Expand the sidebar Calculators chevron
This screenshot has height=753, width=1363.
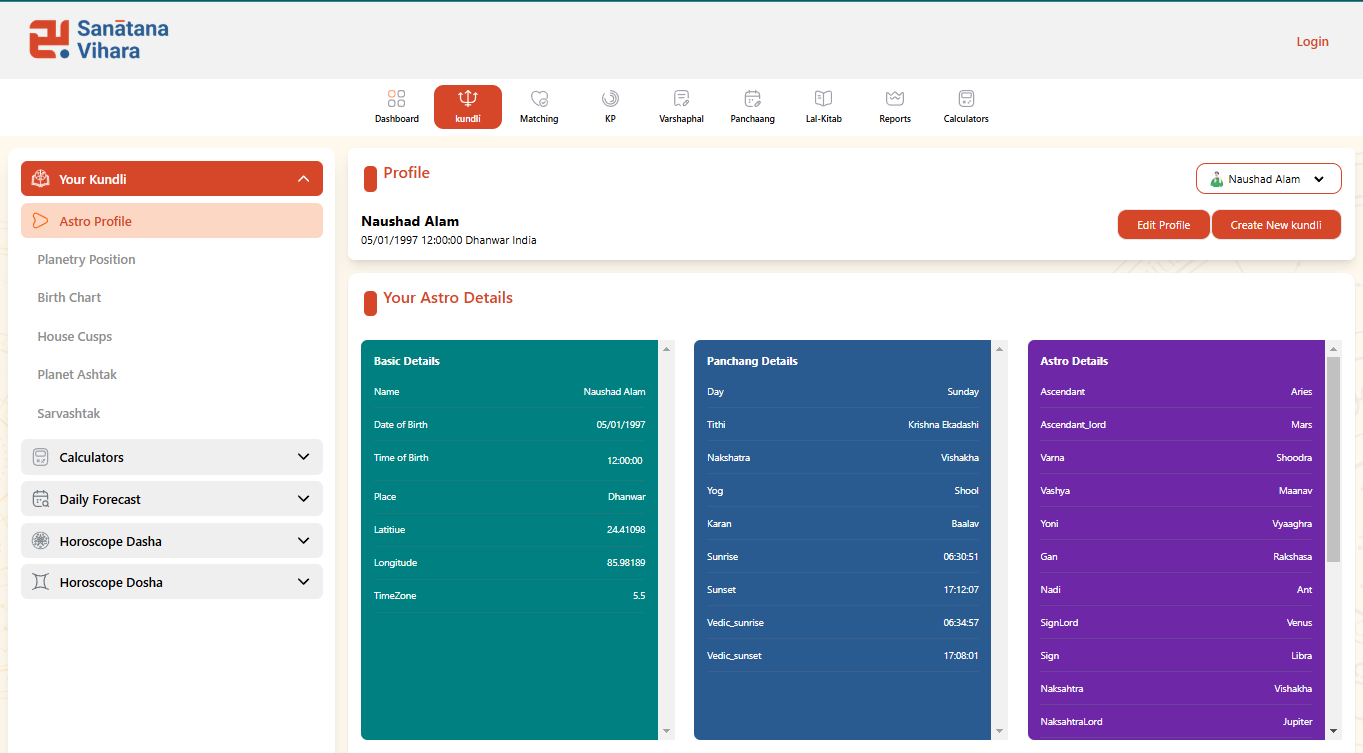click(x=304, y=457)
